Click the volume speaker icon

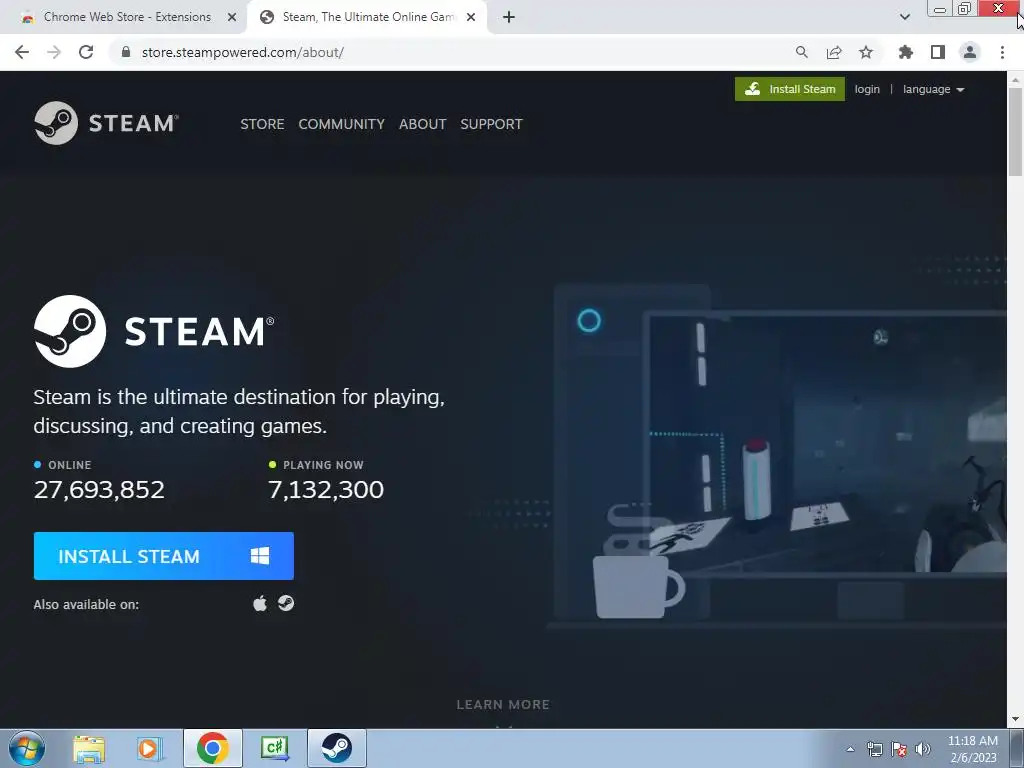click(923, 749)
